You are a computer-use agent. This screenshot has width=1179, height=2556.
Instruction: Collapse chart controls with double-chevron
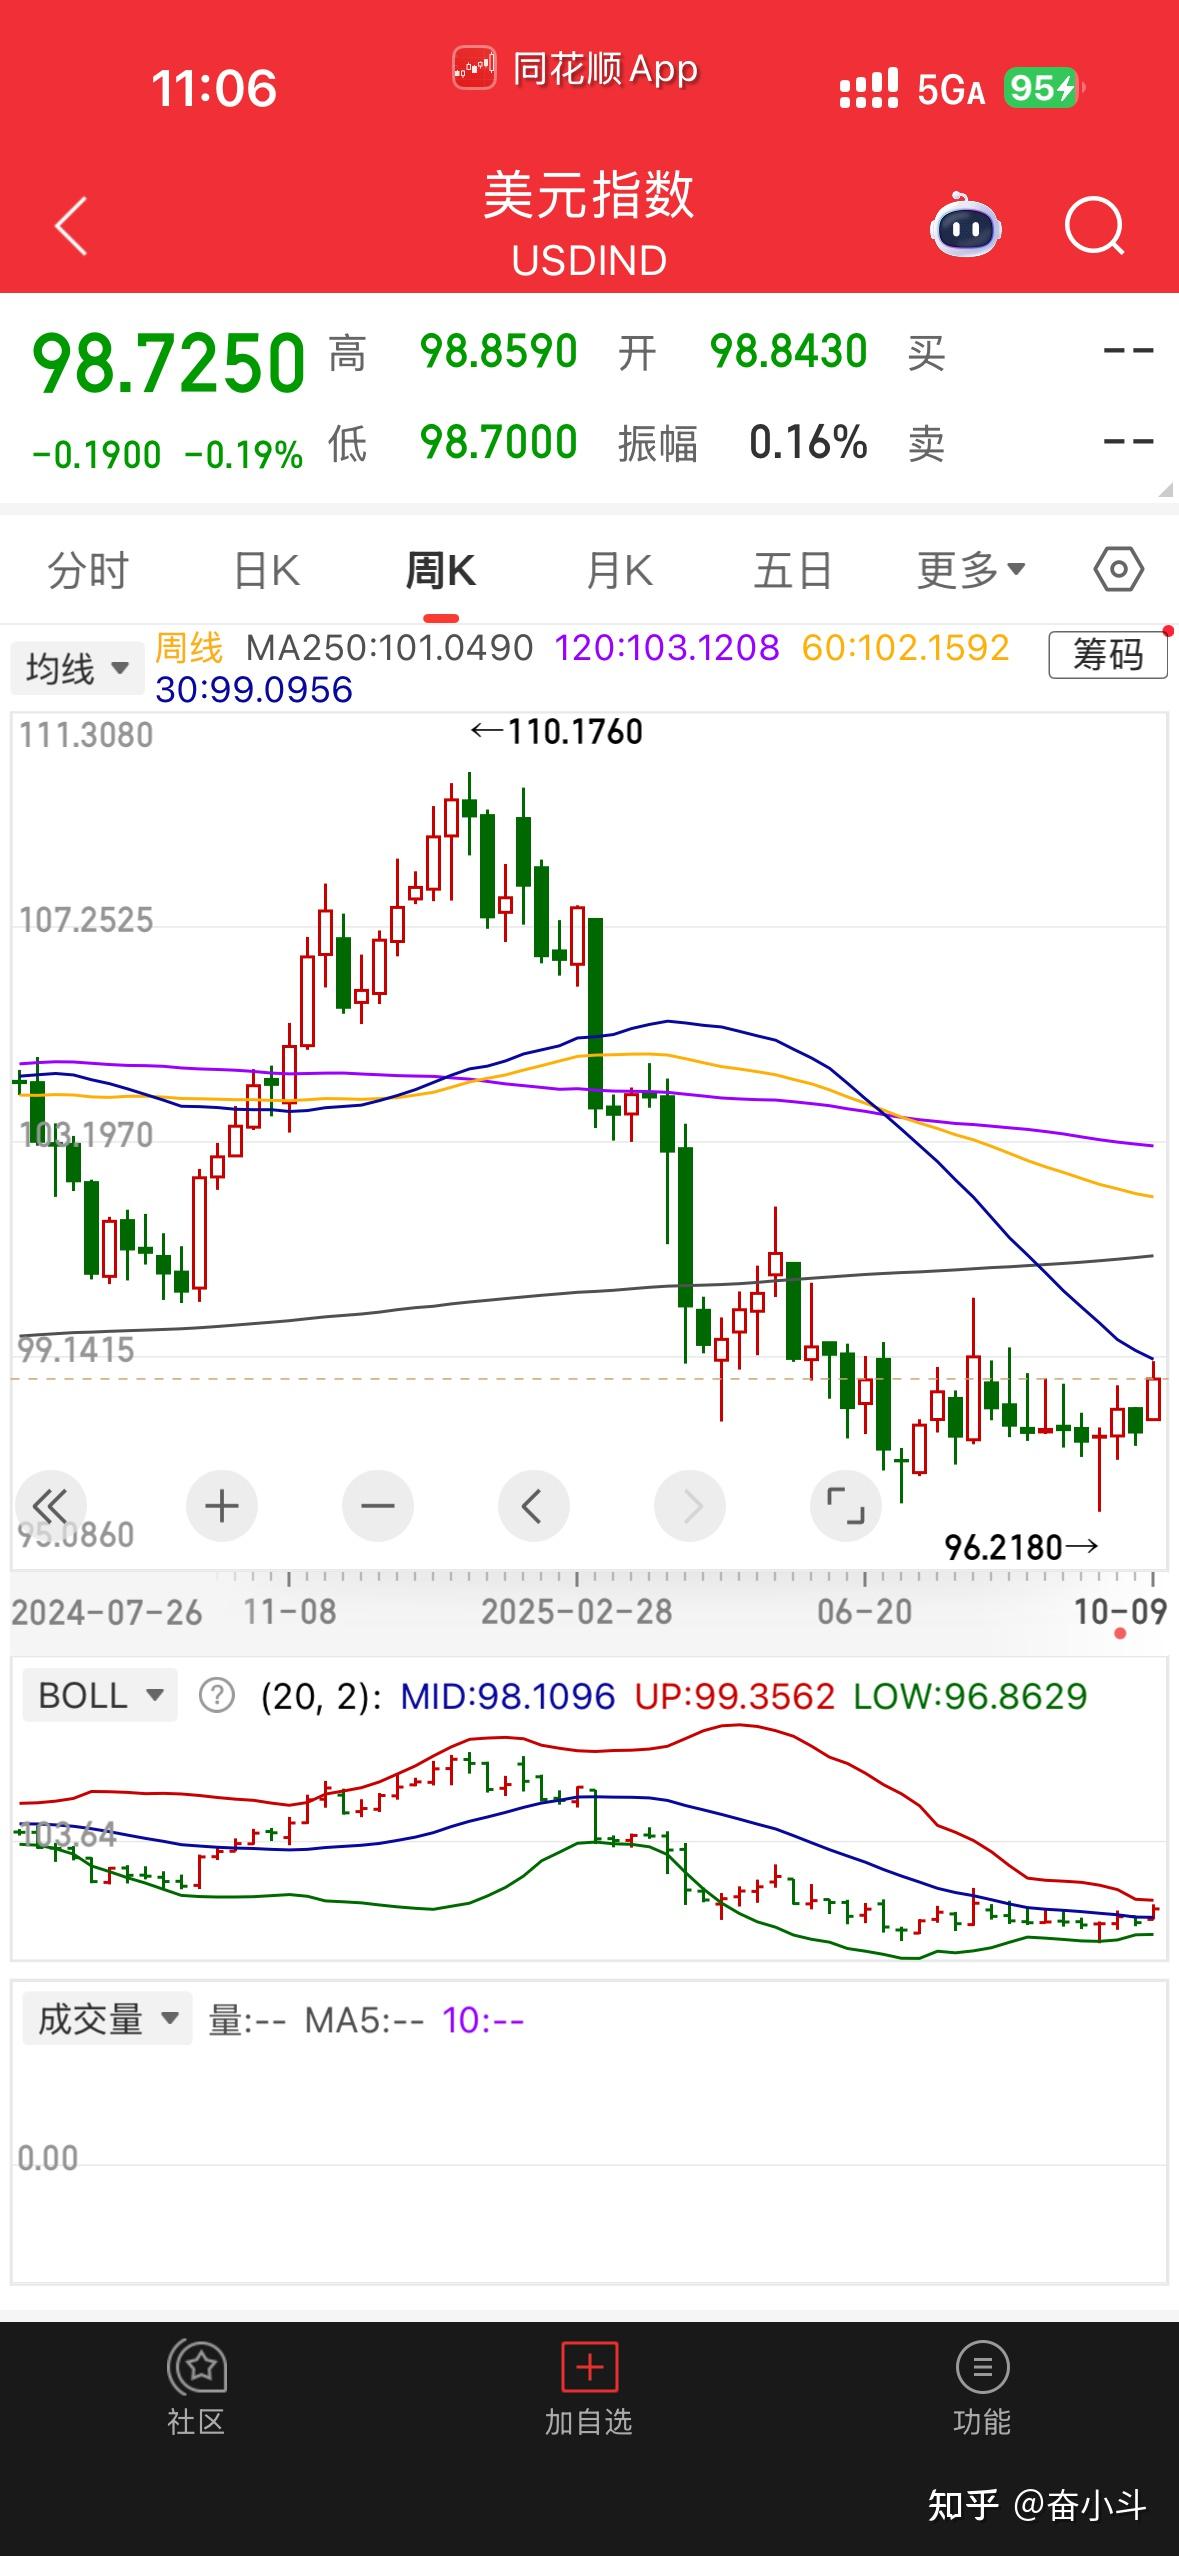(50, 1505)
